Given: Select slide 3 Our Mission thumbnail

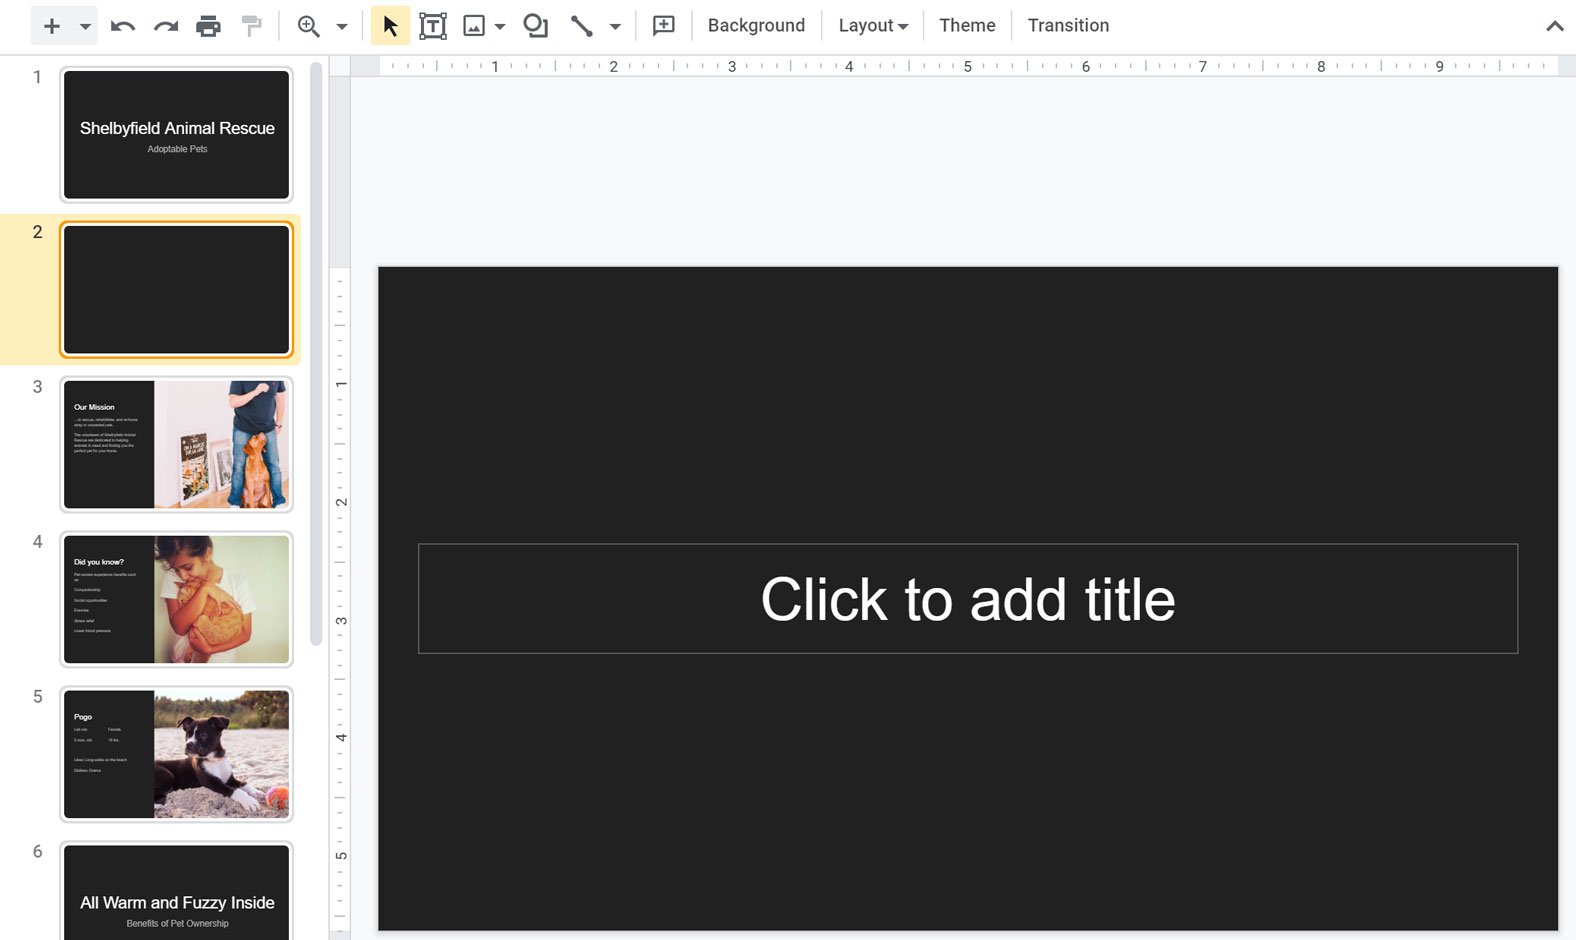Looking at the screenshot, I should (x=176, y=445).
